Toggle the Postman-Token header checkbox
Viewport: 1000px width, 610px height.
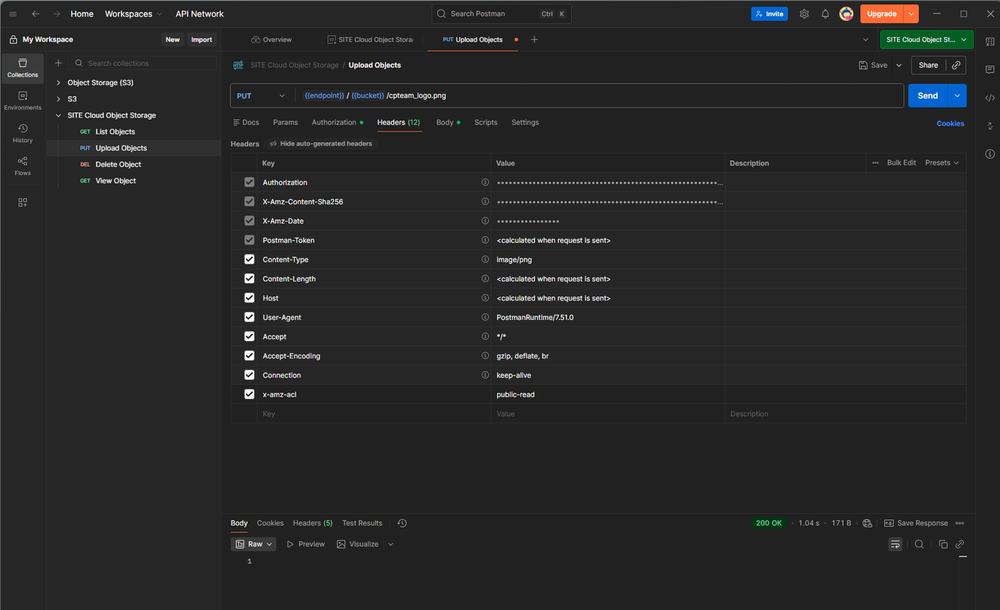point(249,240)
